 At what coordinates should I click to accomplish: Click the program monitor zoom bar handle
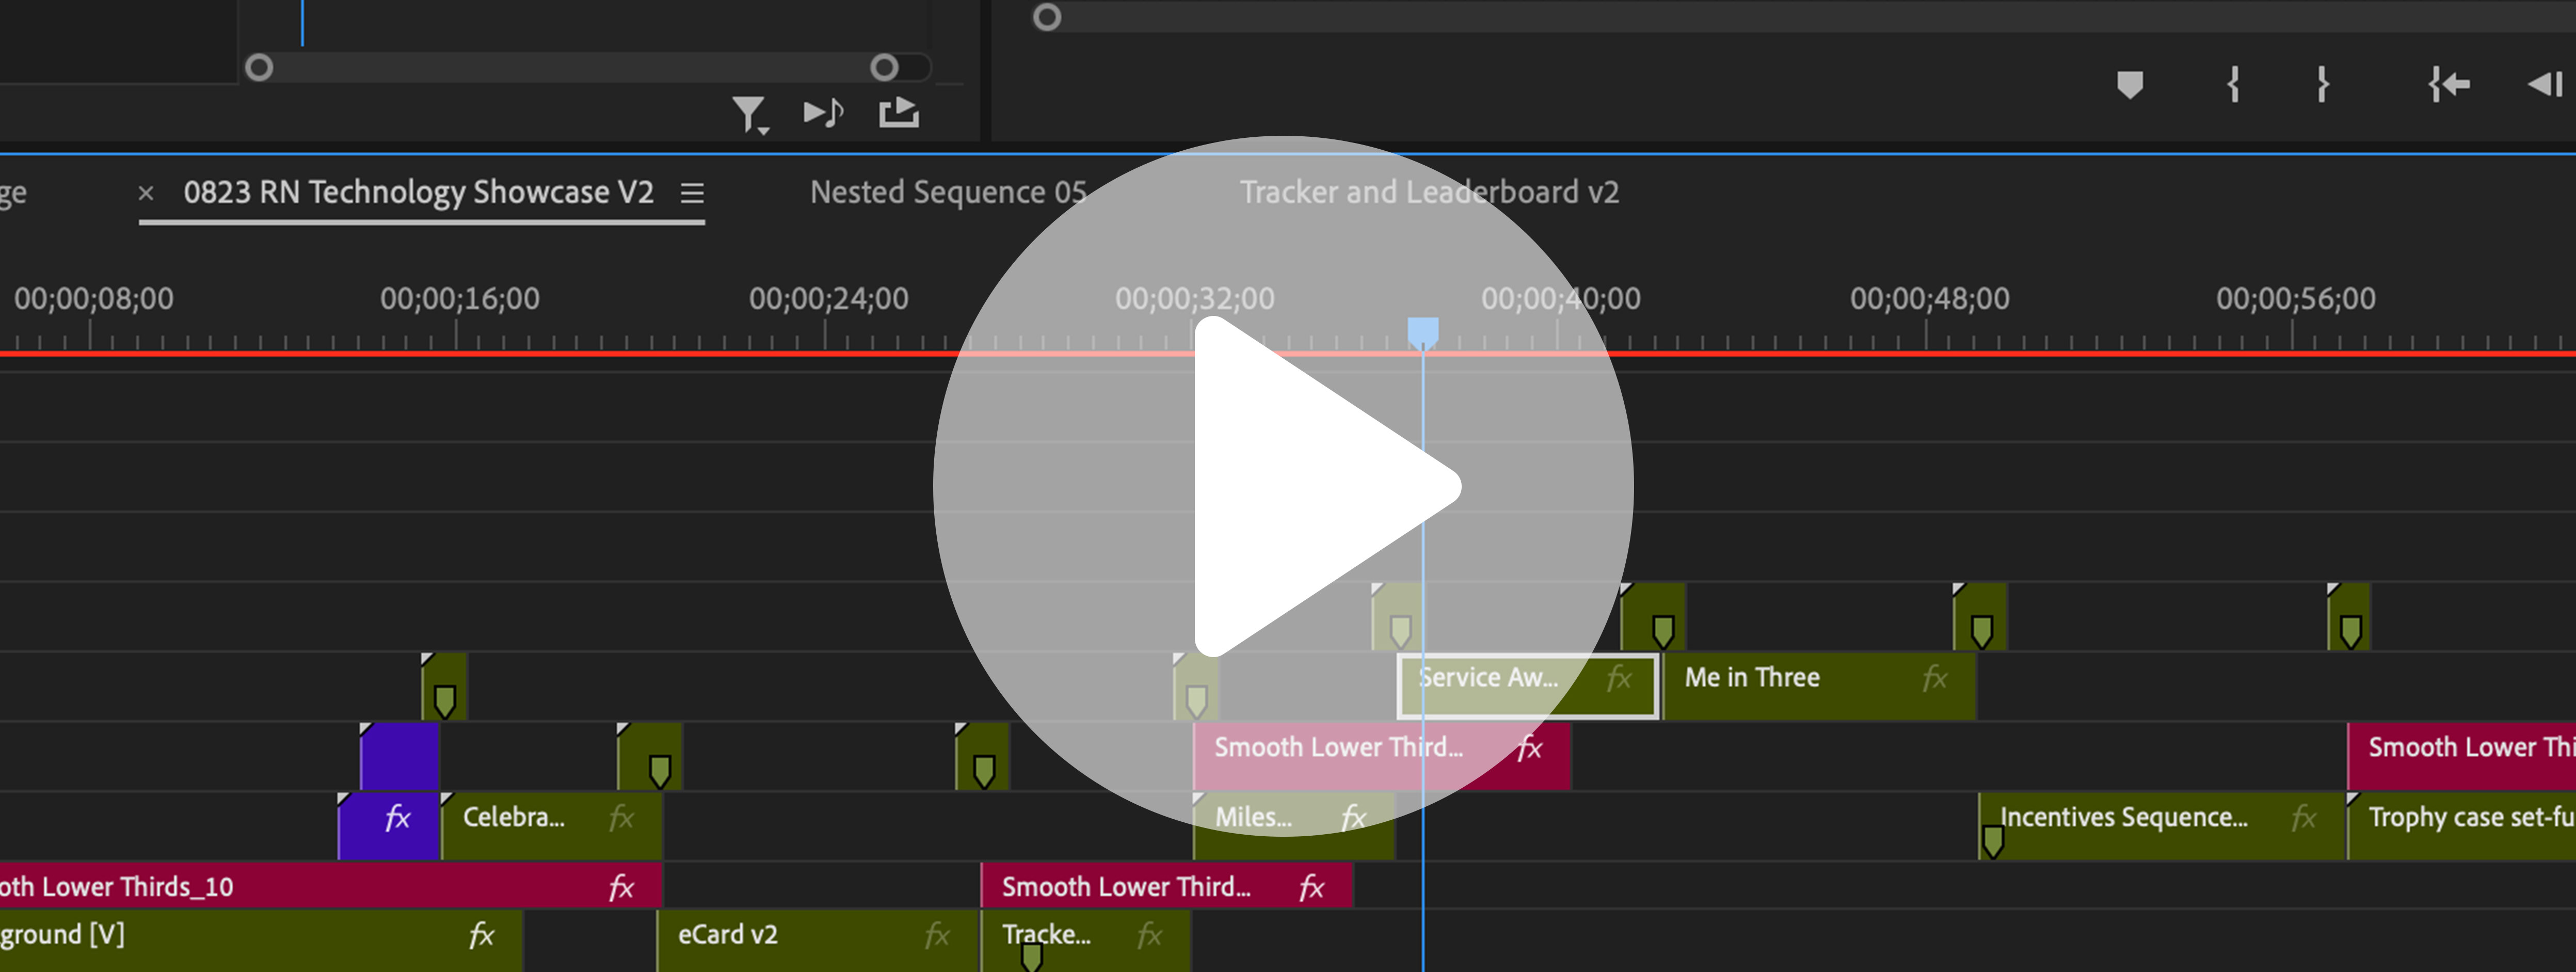[x=1047, y=17]
